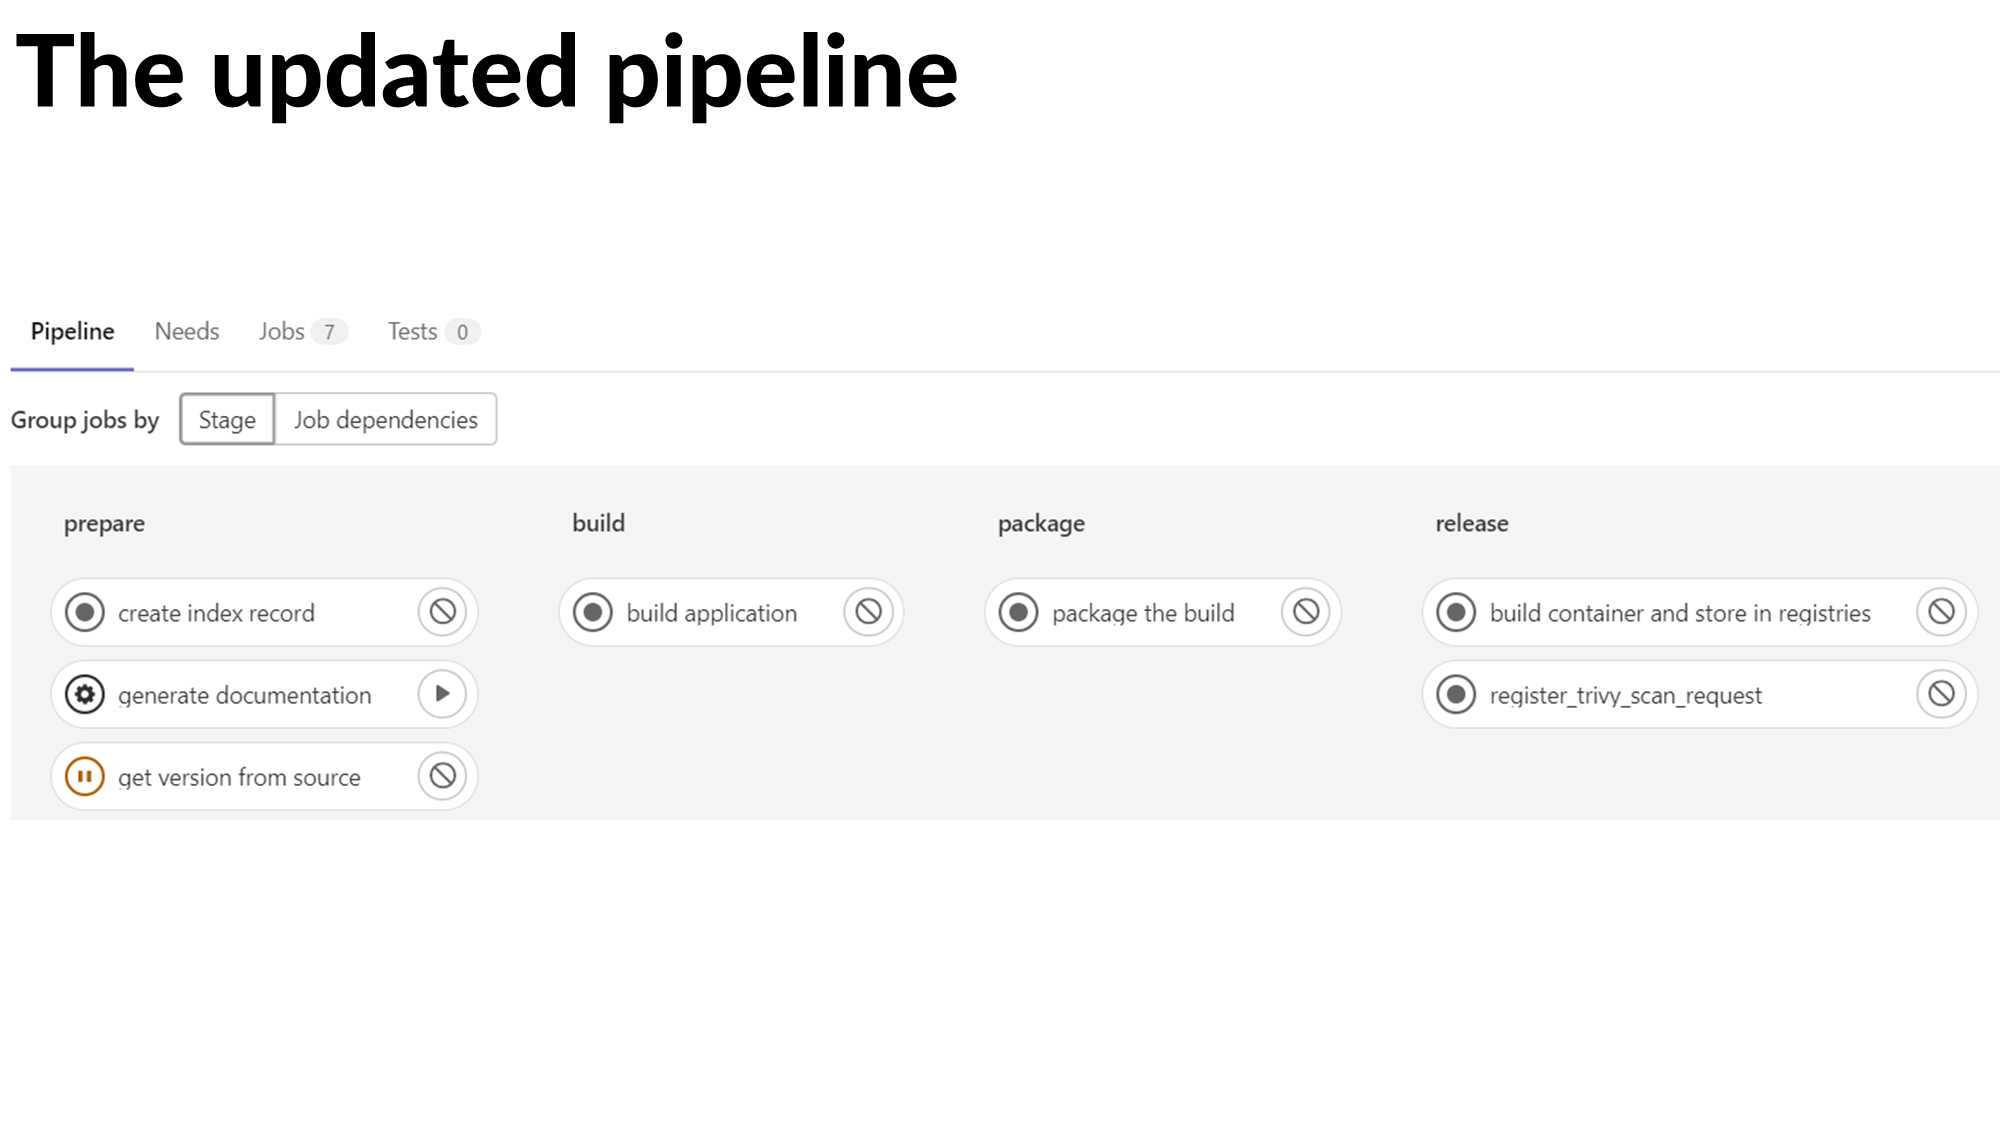The image size is (2000, 1125).
Task: Click paused status icon for get version
Action: click(85, 776)
